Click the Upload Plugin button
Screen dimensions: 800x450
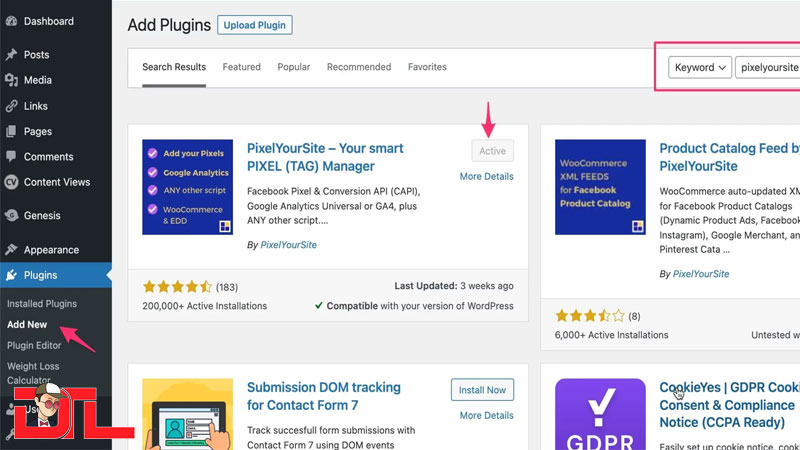pos(255,25)
